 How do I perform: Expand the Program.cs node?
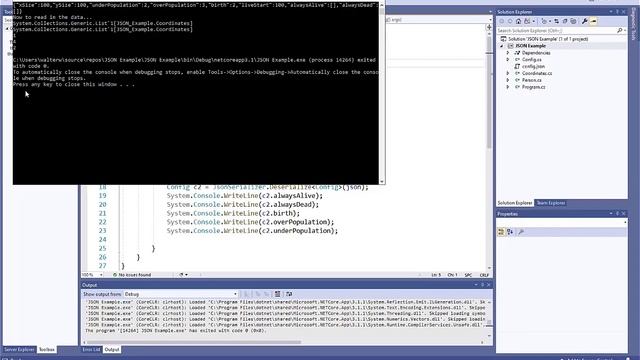(x=508, y=87)
